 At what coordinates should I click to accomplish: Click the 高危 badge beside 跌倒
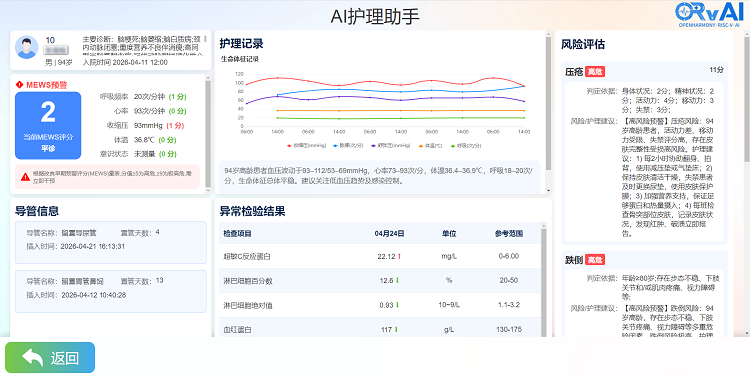[595, 260]
